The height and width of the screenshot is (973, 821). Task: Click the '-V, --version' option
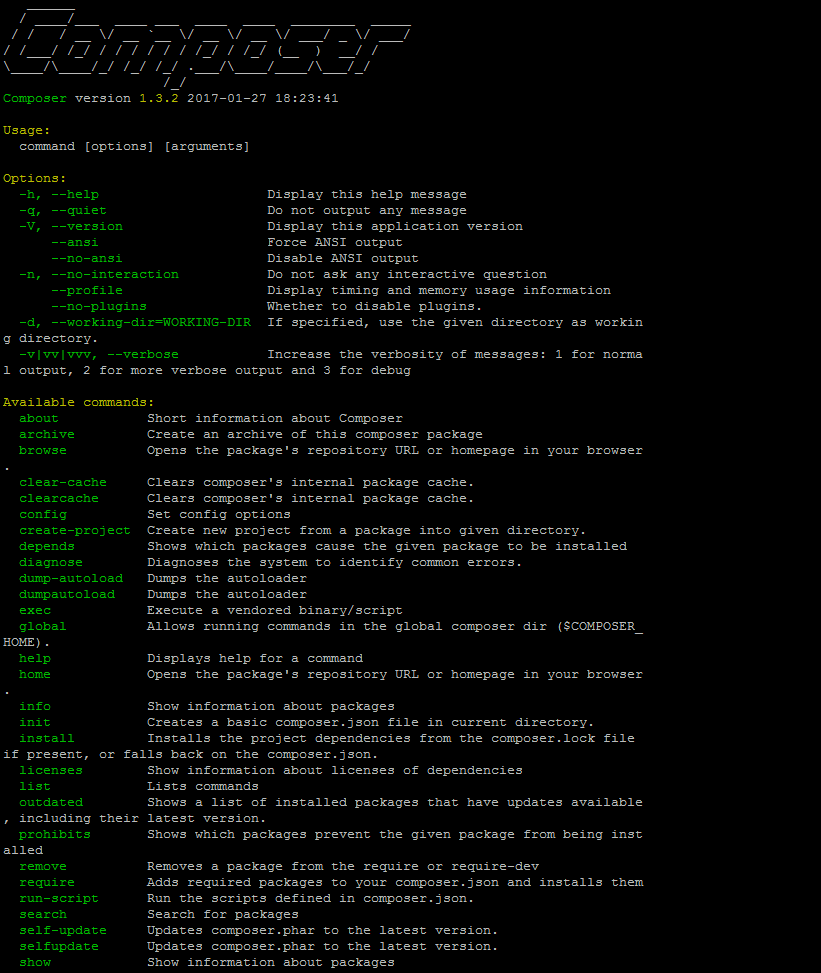coord(71,226)
